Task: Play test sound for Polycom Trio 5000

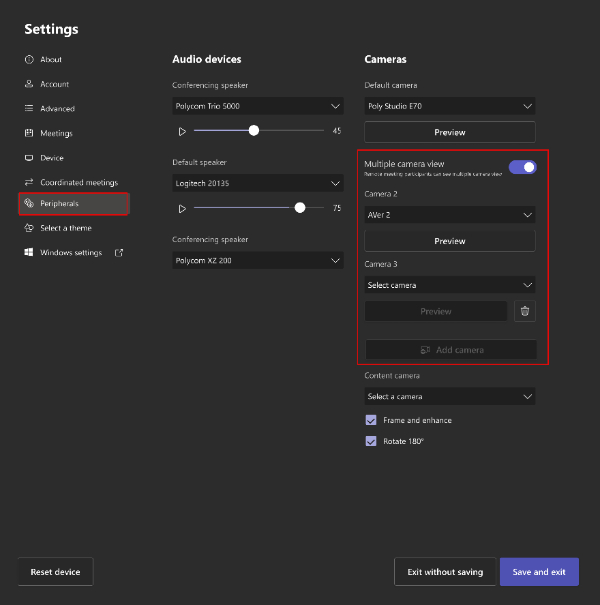Action: 182,131
